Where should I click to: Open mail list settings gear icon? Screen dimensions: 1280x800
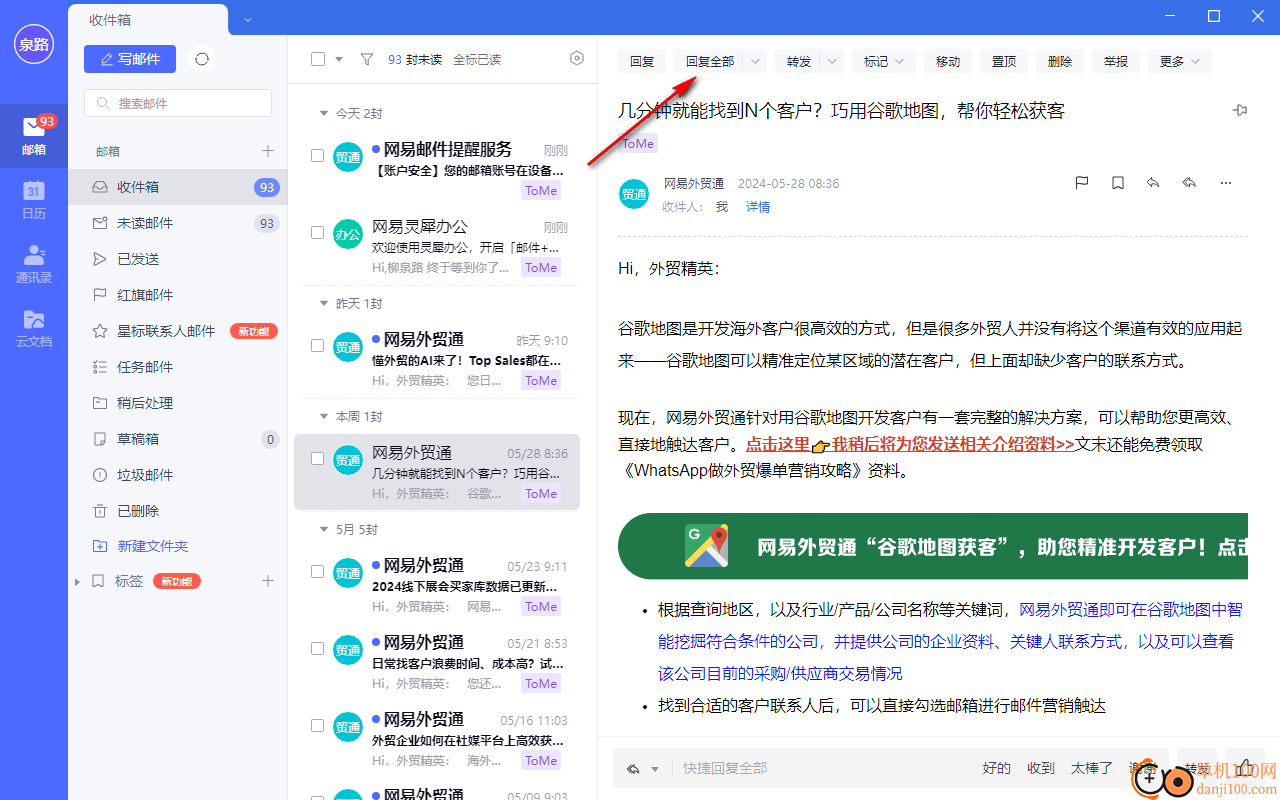pos(577,58)
